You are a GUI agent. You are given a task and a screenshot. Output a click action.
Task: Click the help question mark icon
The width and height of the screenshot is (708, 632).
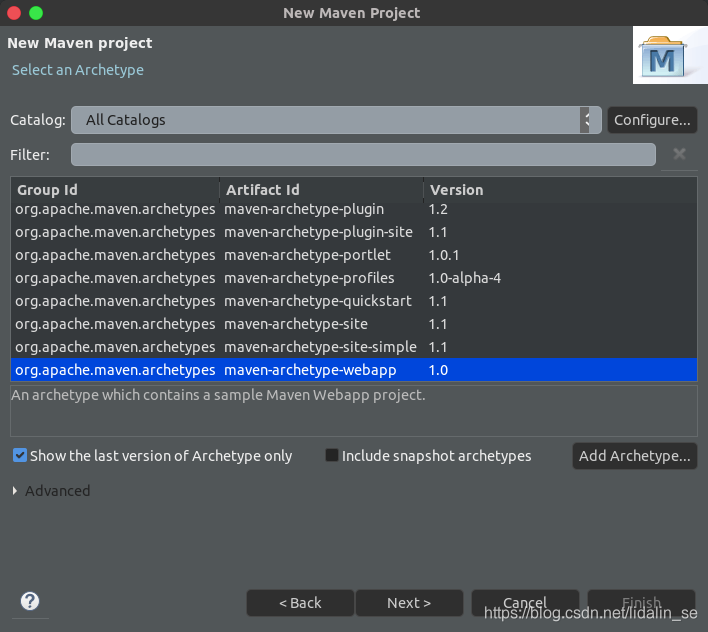(30, 601)
